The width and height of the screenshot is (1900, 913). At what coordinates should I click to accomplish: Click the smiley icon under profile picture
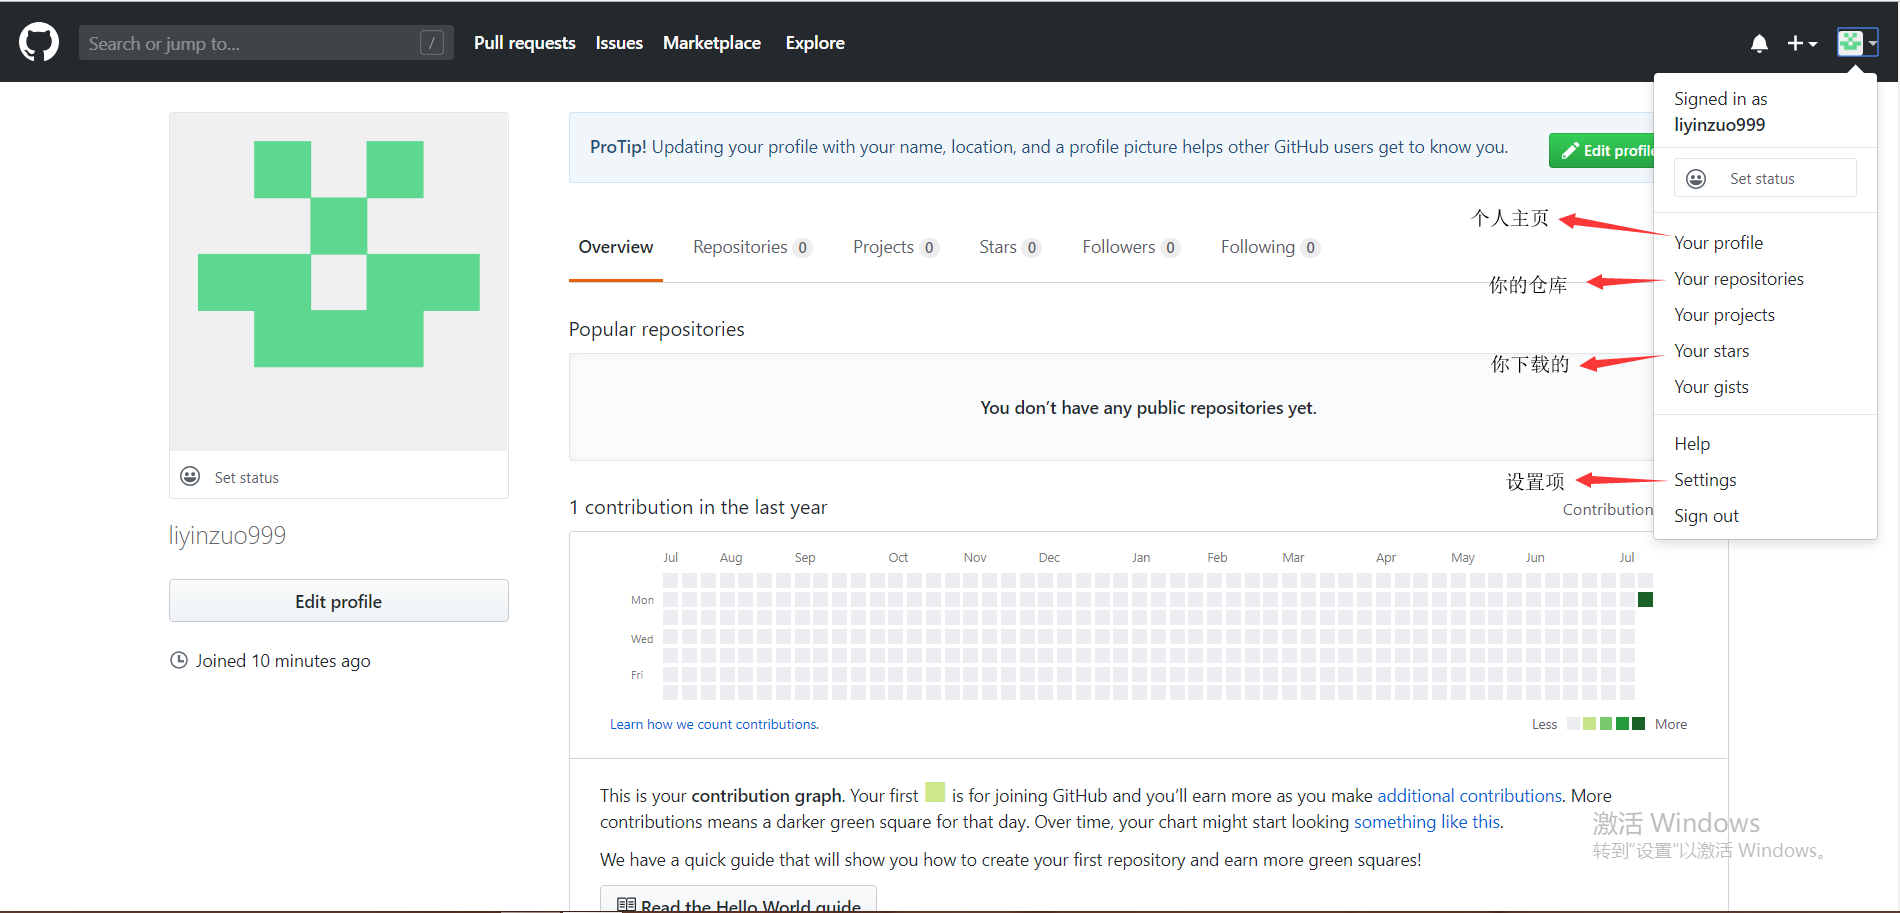point(190,476)
